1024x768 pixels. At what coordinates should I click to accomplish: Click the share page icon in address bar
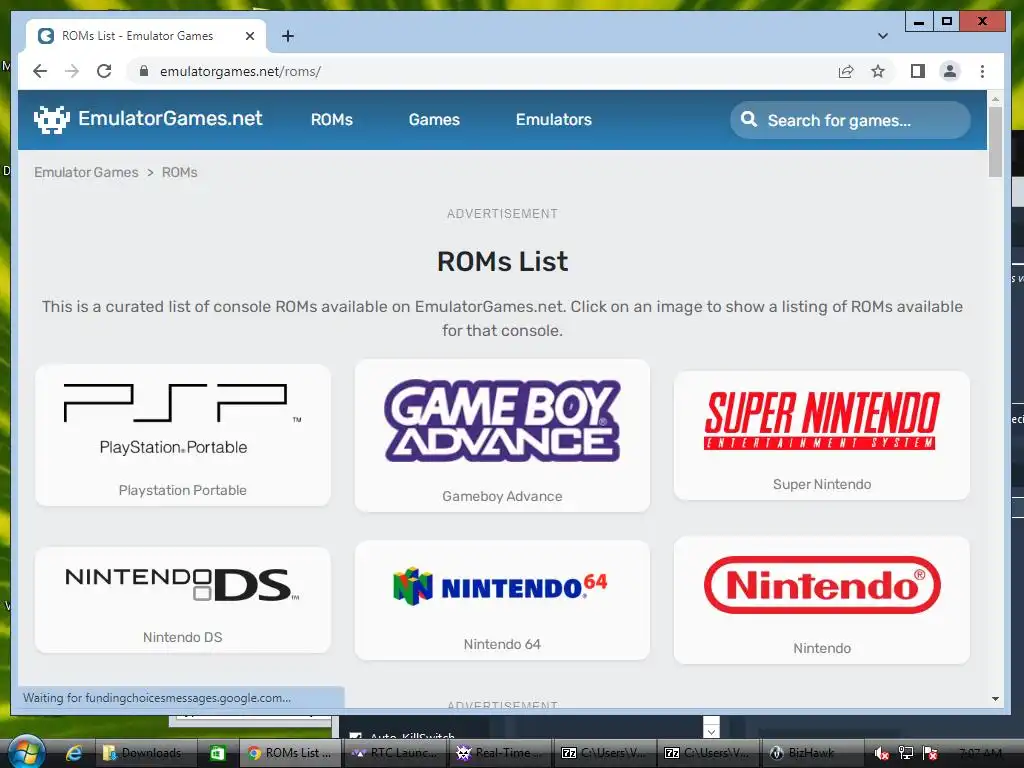coord(846,71)
